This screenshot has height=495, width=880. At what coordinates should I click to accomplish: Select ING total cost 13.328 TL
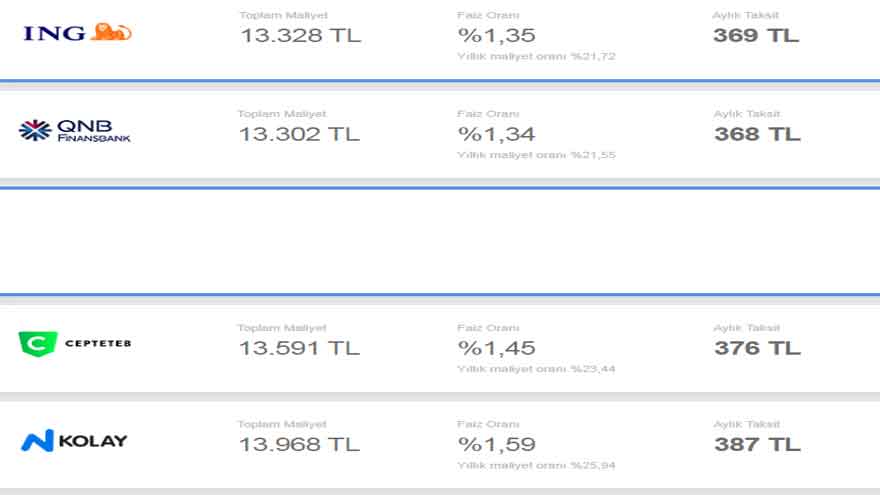click(300, 35)
